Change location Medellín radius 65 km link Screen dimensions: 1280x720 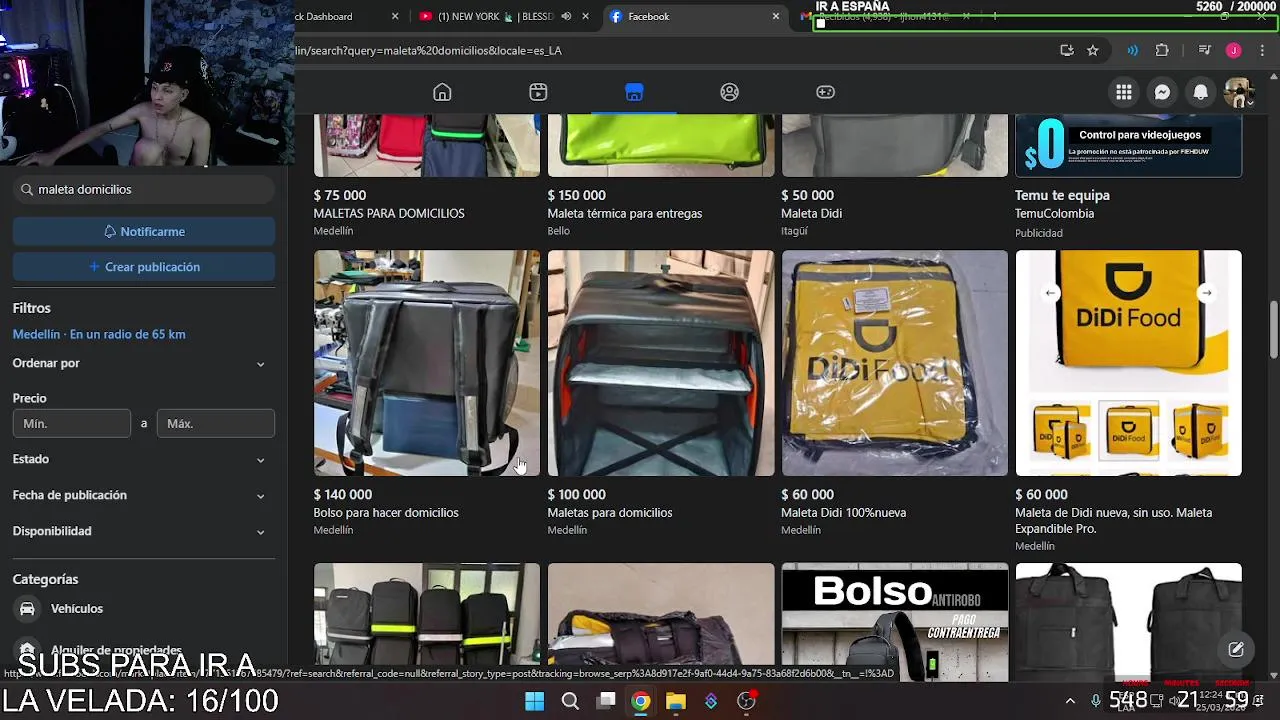pos(99,334)
